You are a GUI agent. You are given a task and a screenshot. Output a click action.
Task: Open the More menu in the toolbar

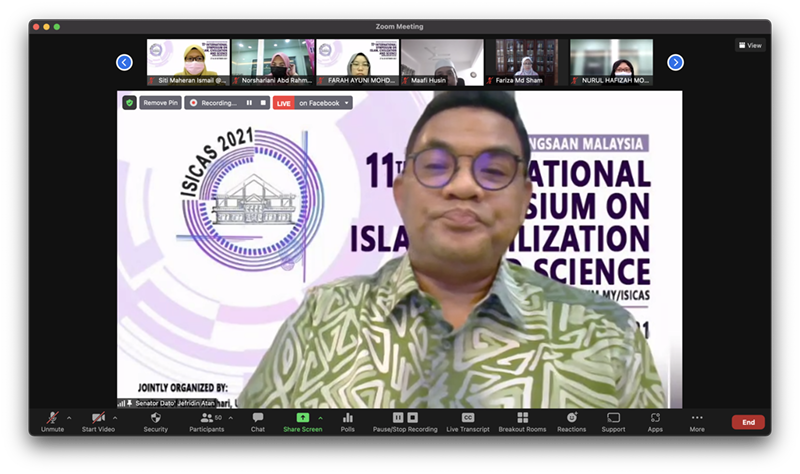coord(697,419)
